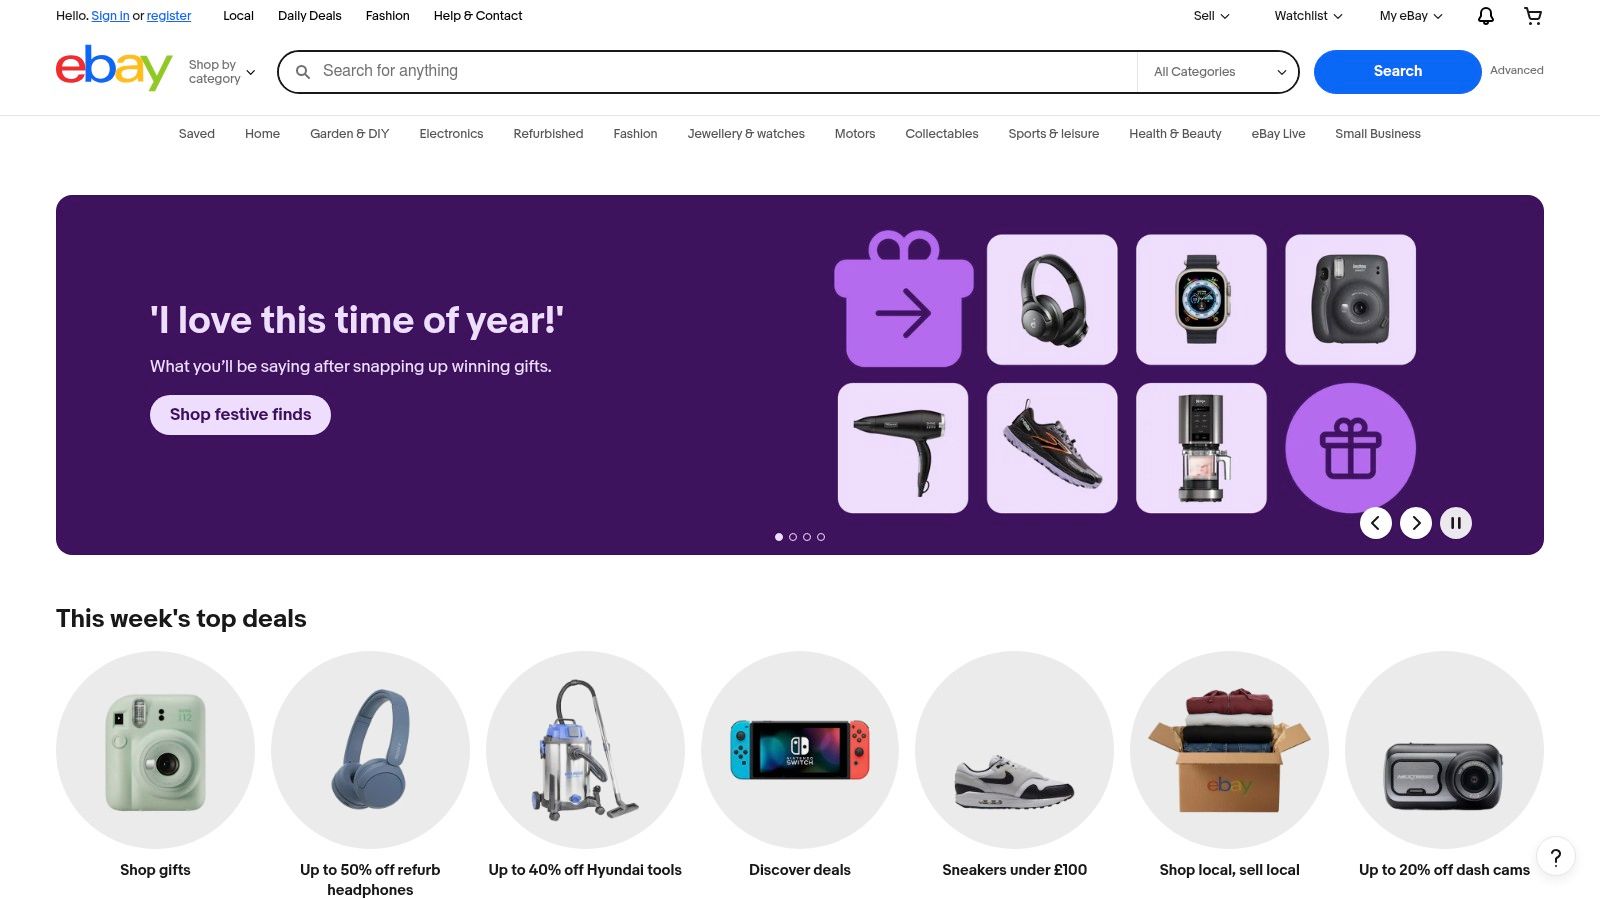Go to the next banner slide
This screenshot has height=900, width=1600.
[x=1416, y=523]
